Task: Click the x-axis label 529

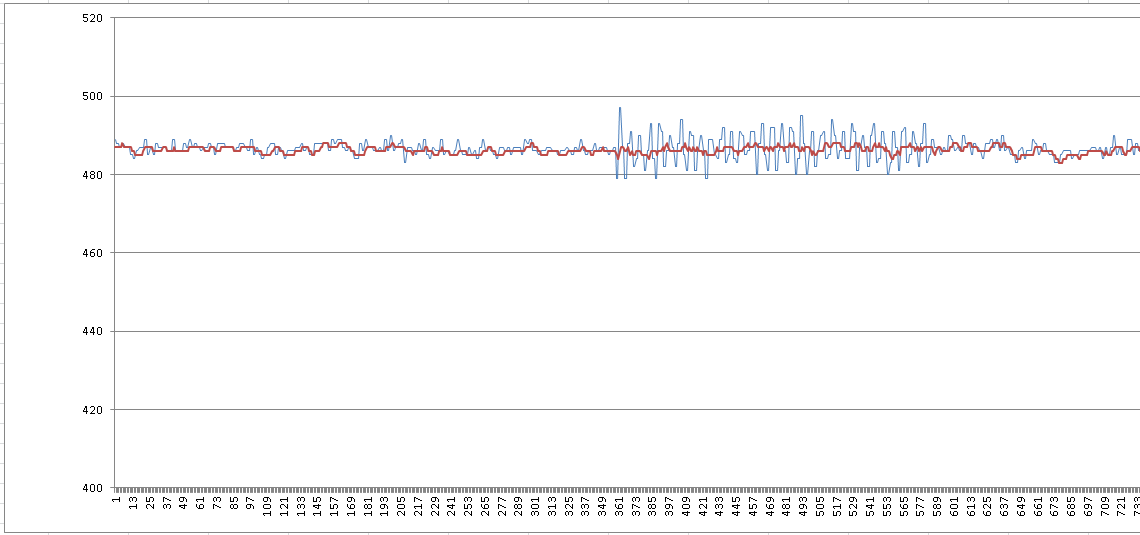Action: click(x=854, y=505)
